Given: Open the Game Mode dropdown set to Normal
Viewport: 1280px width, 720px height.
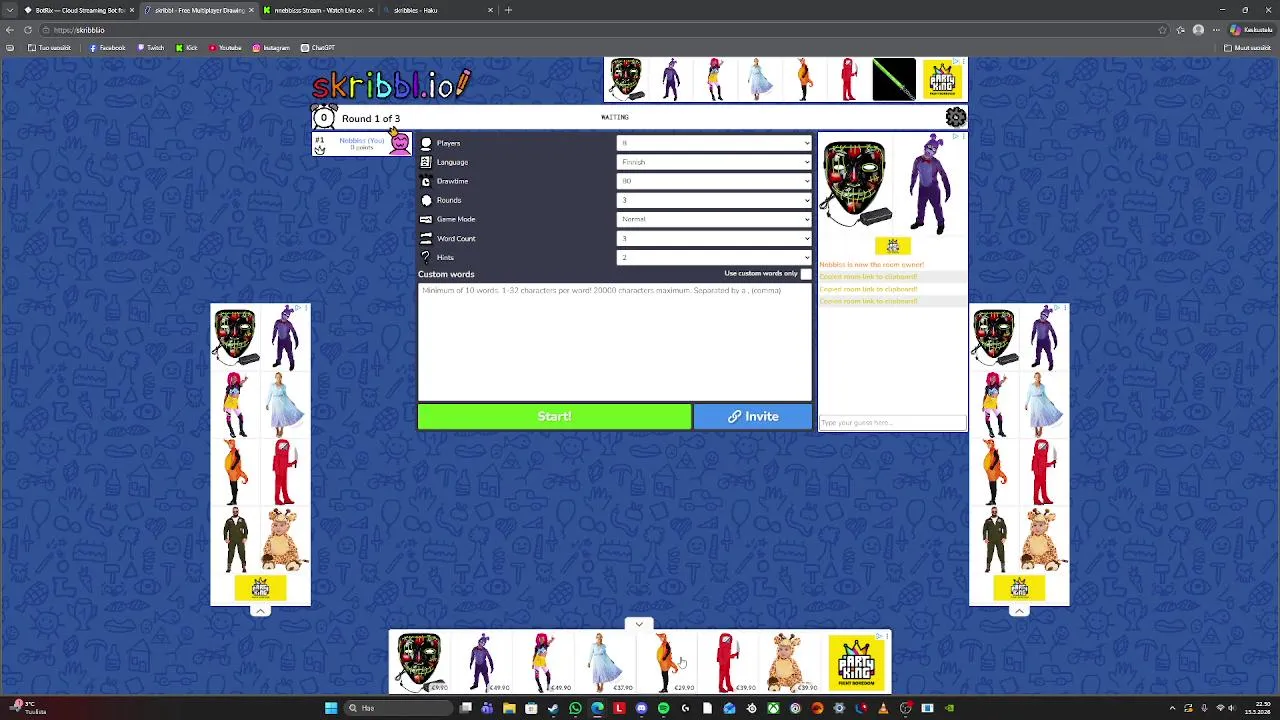Looking at the screenshot, I should click(x=714, y=219).
